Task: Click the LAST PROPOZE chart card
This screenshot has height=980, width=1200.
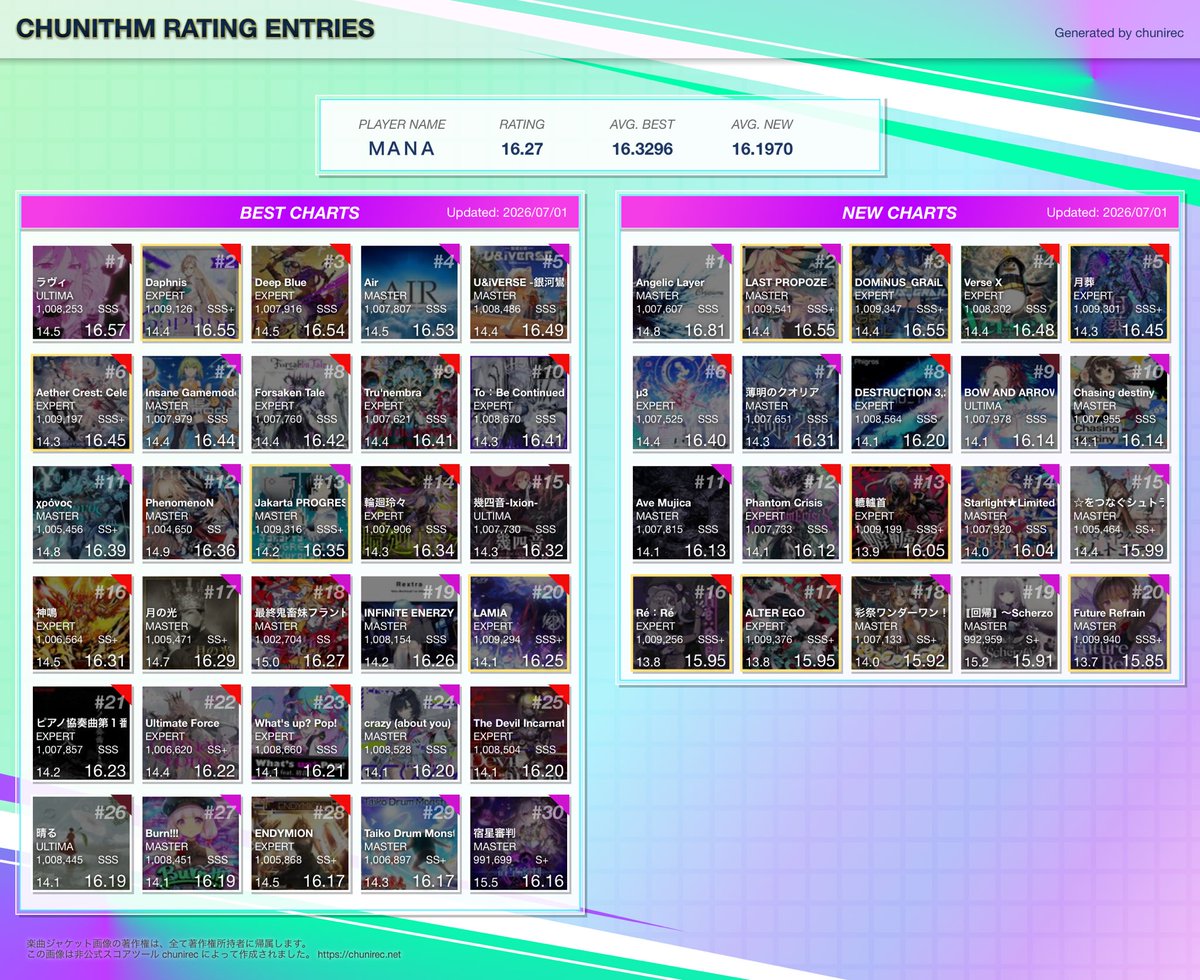Action: pyautogui.click(x=792, y=292)
